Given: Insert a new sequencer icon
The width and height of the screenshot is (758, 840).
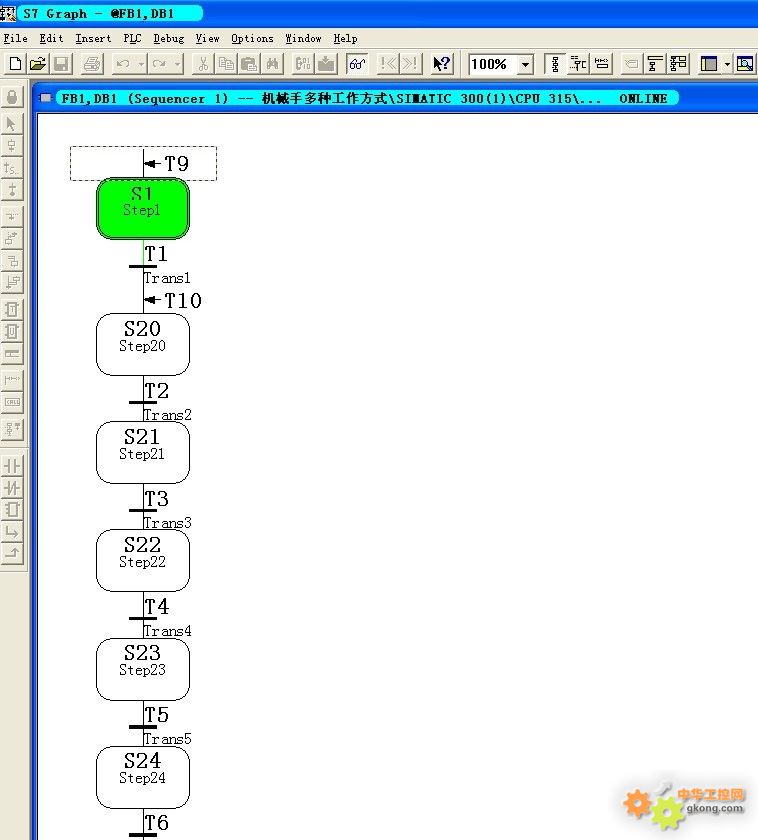Looking at the screenshot, I should [12, 429].
